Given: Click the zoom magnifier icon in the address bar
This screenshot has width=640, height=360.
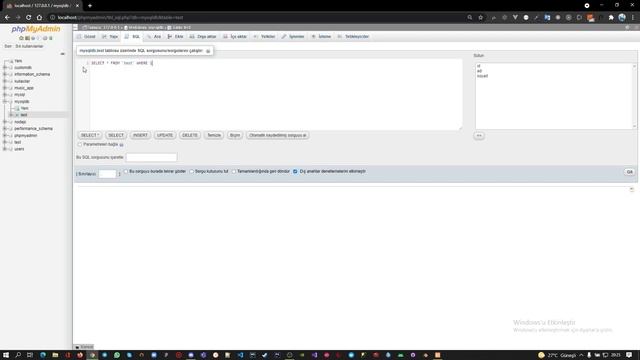Looking at the screenshot, I should (470, 18).
